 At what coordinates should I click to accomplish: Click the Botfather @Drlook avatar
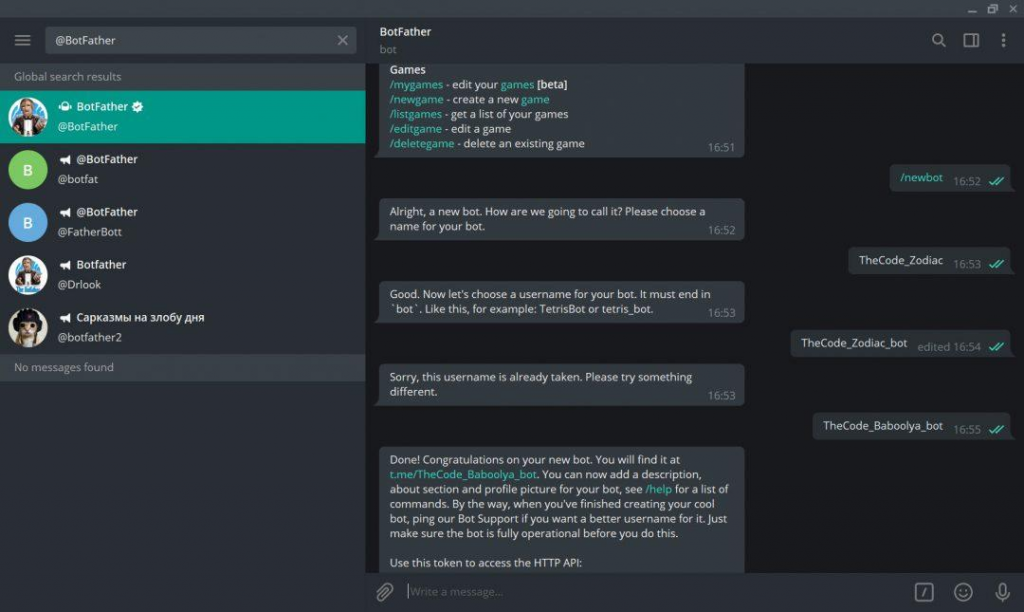pyautogui.click(x=28, y=275)
